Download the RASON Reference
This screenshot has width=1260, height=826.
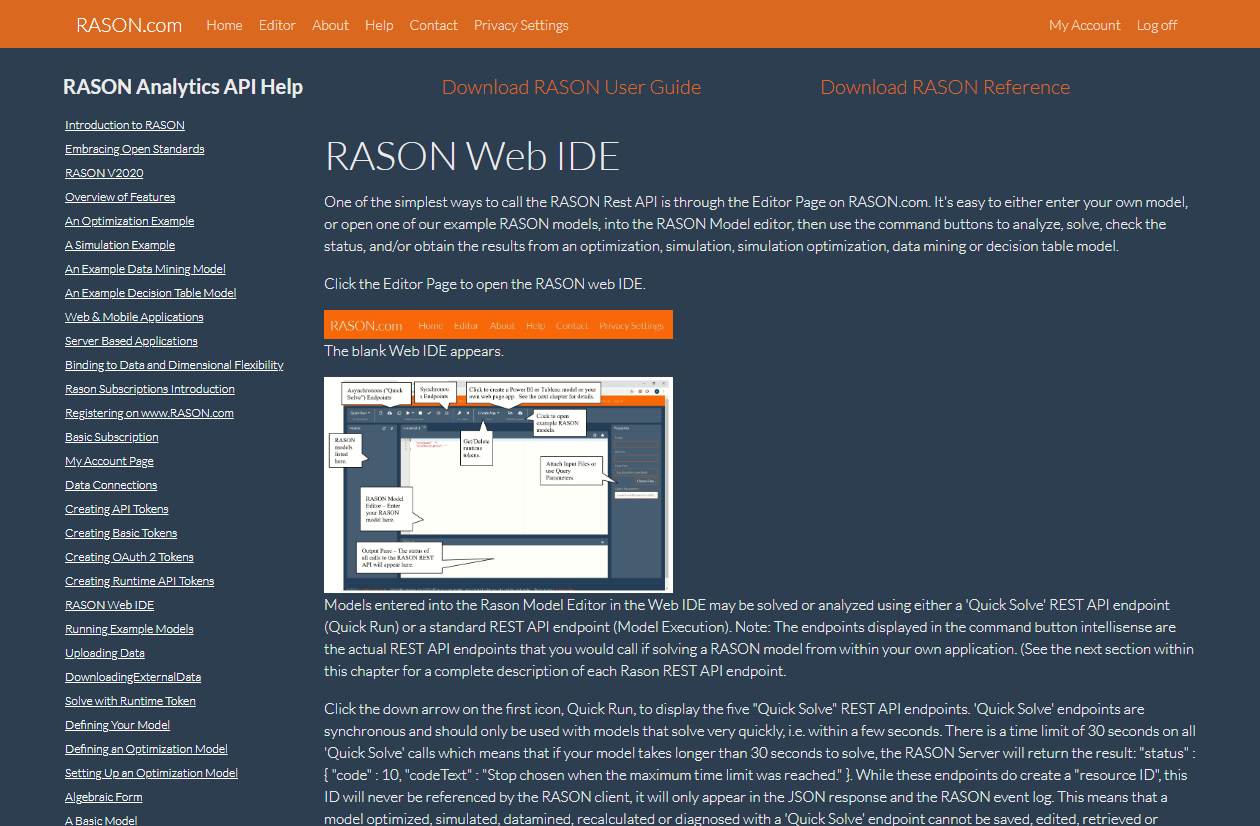tap(945, 87)
